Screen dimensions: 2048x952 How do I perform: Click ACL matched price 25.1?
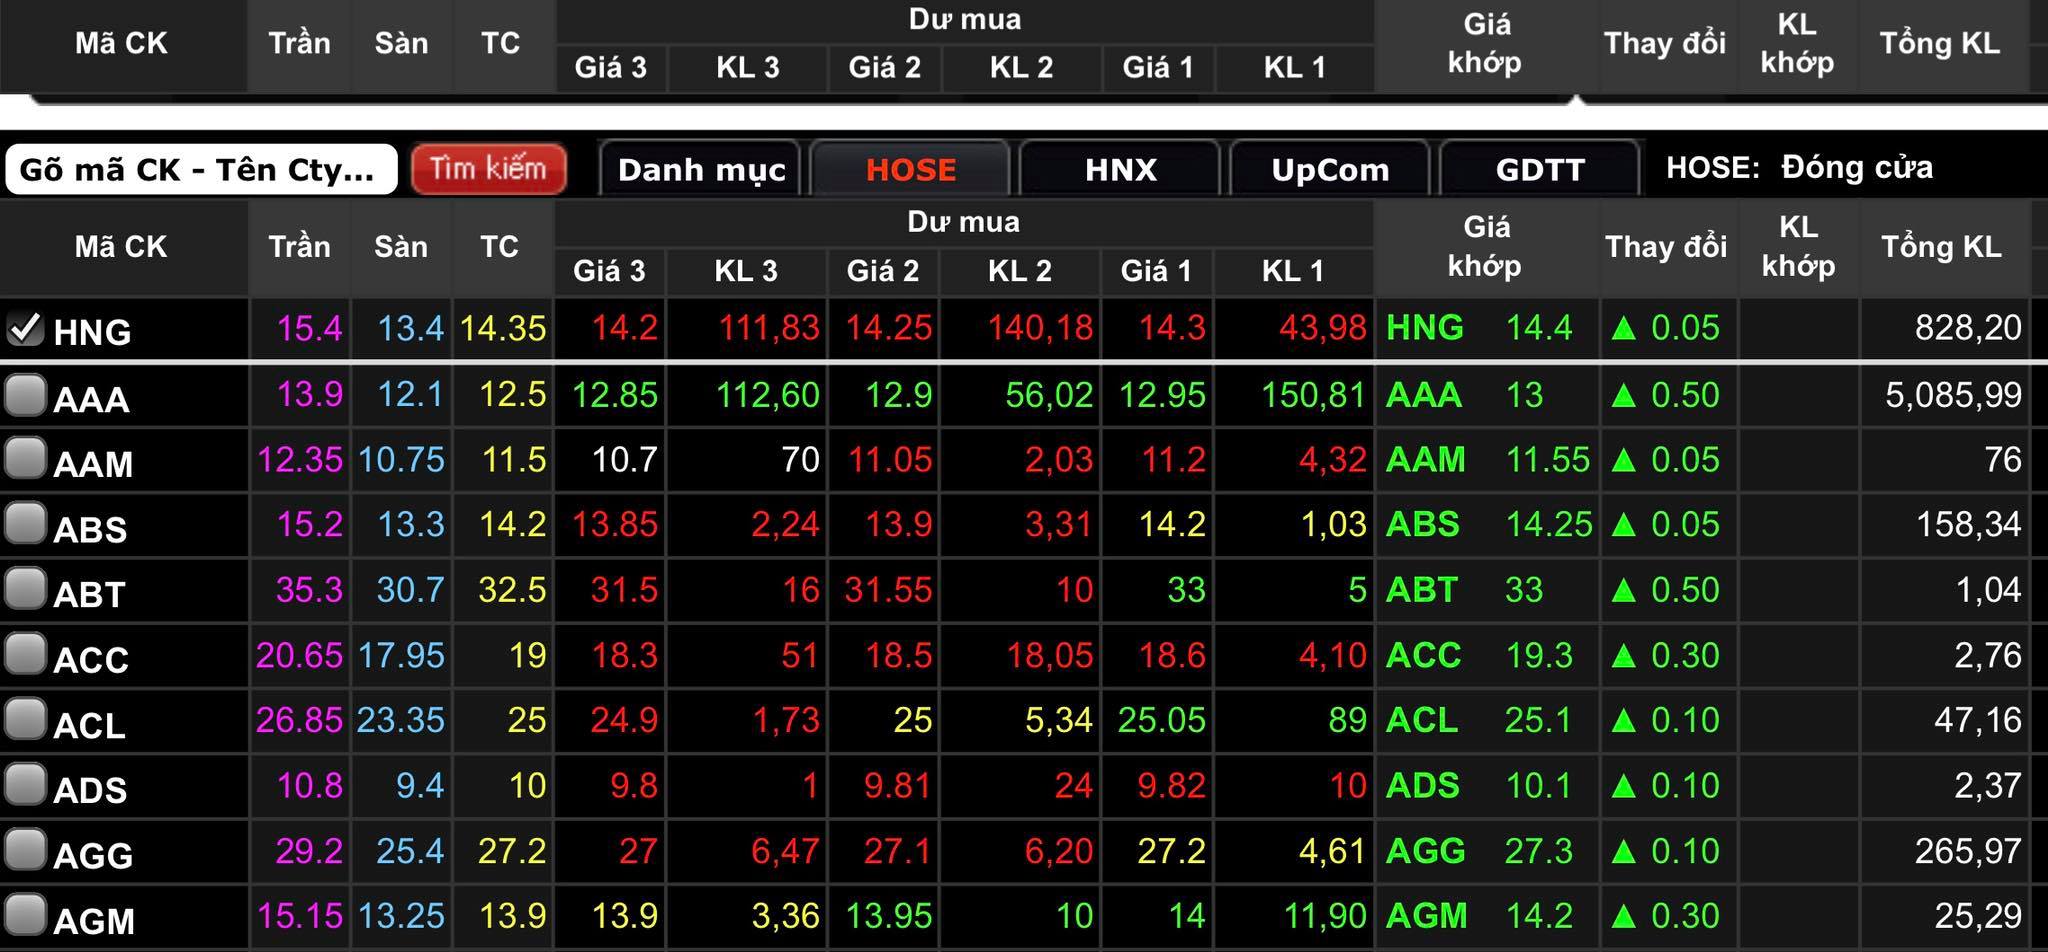[1539, 720]
